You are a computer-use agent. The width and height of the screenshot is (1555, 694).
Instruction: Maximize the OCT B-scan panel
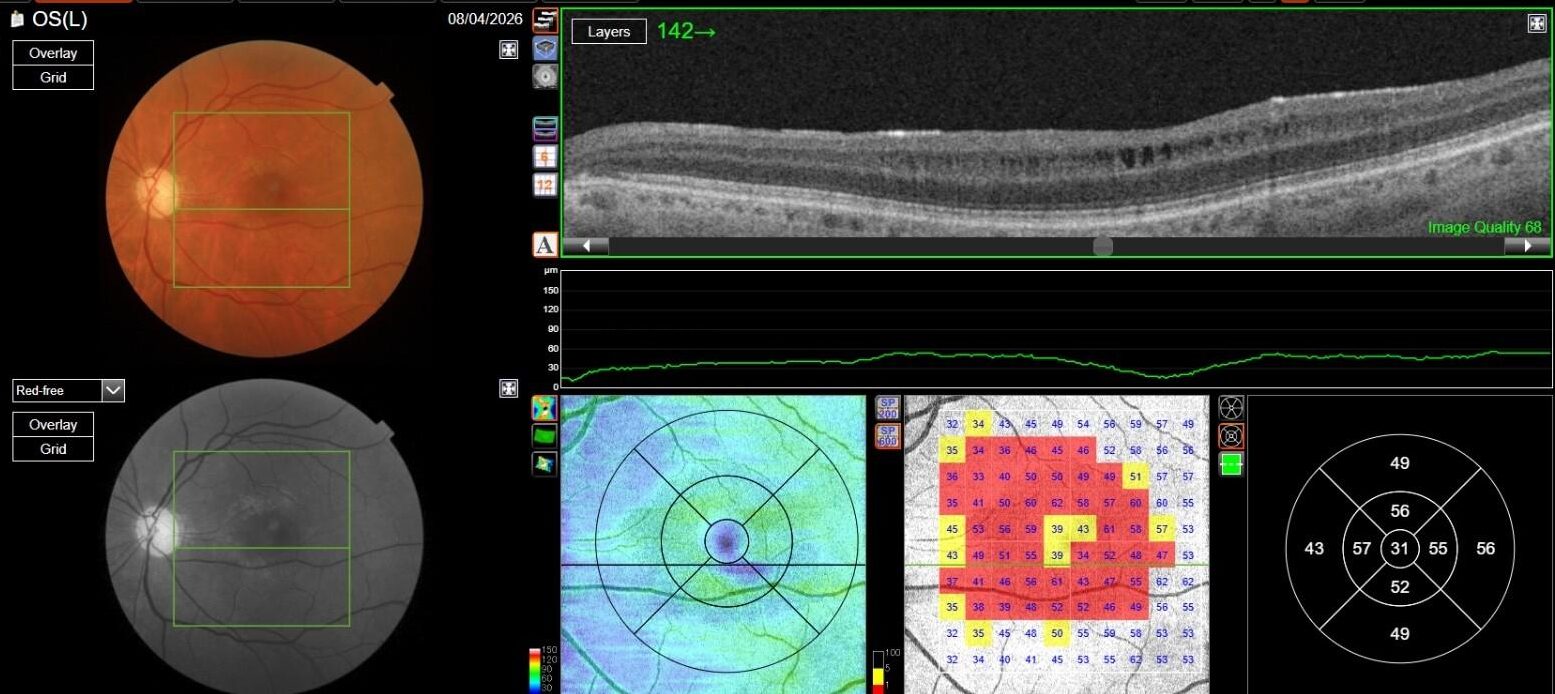point(1537,24)
